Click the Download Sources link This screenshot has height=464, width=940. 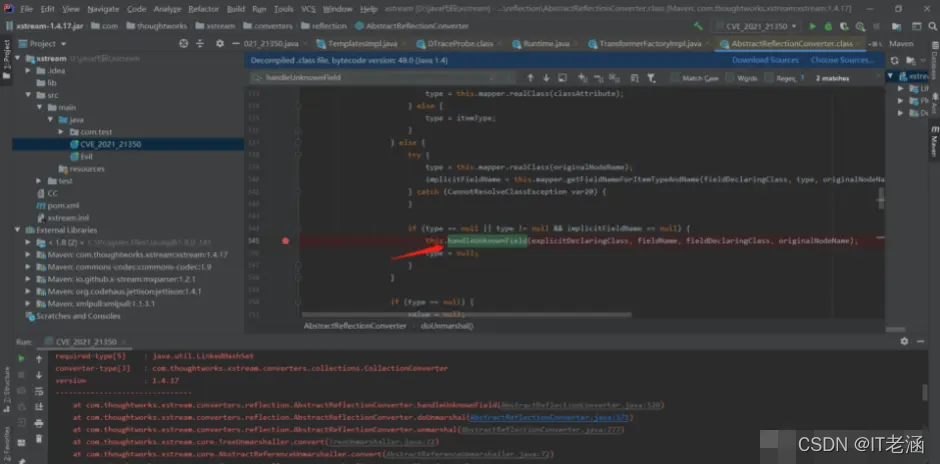pos(765,60)
